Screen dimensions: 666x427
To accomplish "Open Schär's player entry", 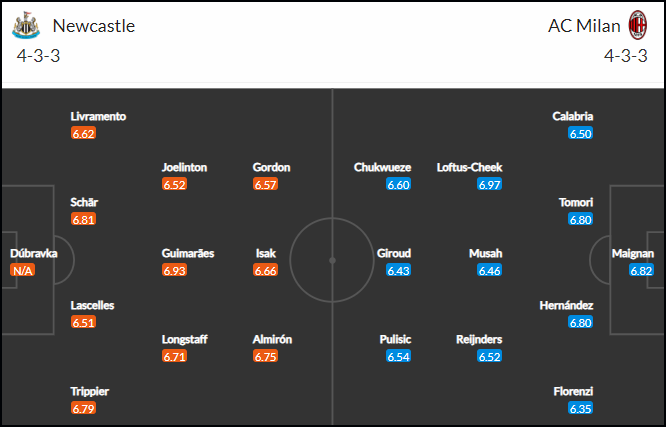I will 84,202.
